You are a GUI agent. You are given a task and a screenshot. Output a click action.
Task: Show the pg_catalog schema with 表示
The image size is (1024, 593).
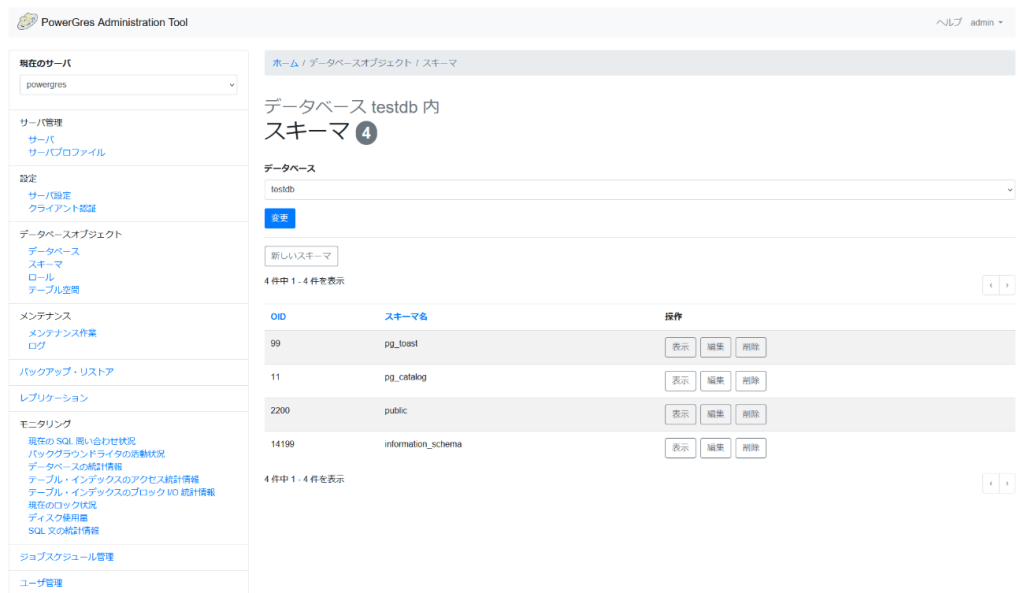tap(680, 381)
